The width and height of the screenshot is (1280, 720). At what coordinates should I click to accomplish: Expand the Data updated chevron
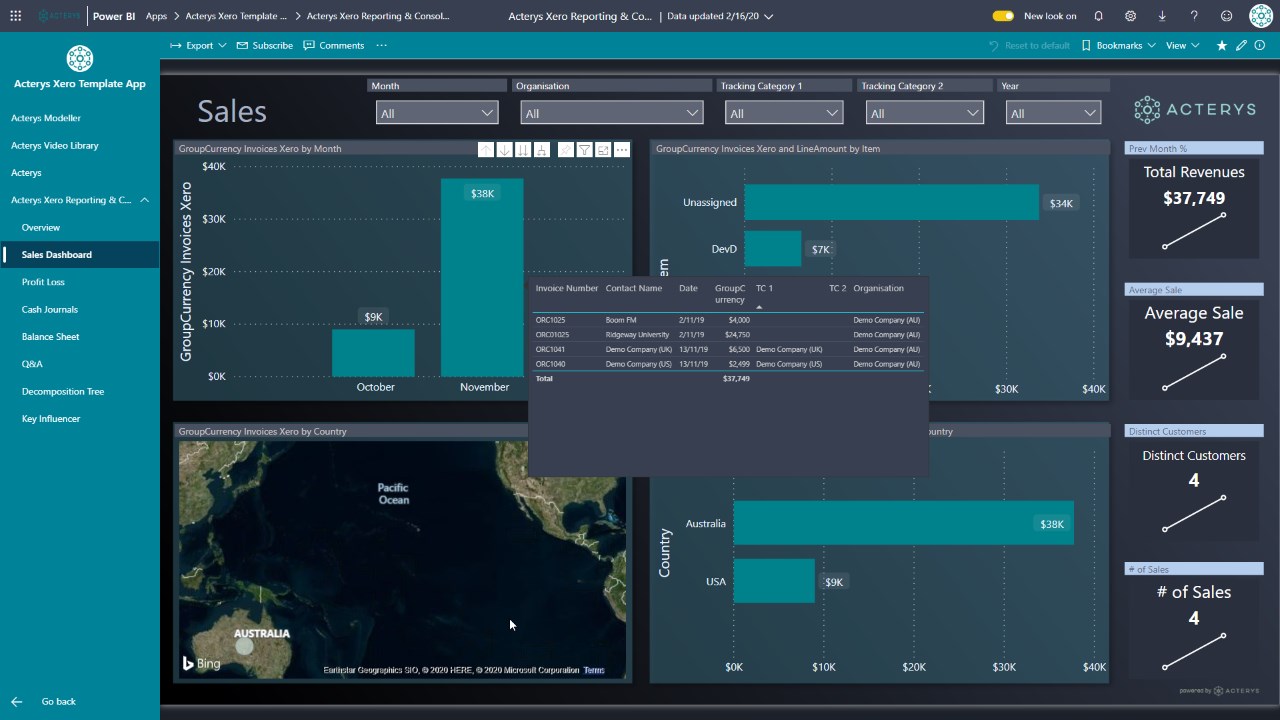pos(768,16)
